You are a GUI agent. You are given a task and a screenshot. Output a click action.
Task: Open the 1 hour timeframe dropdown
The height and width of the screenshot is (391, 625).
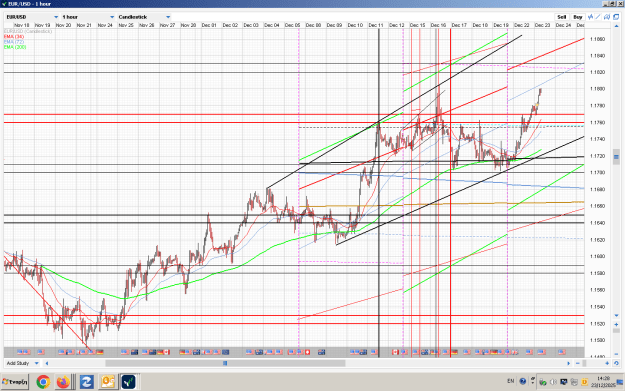88,17
